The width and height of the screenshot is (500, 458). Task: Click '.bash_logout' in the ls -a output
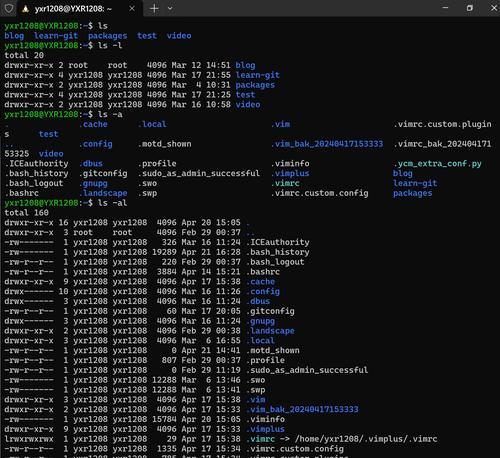(34, 183)
